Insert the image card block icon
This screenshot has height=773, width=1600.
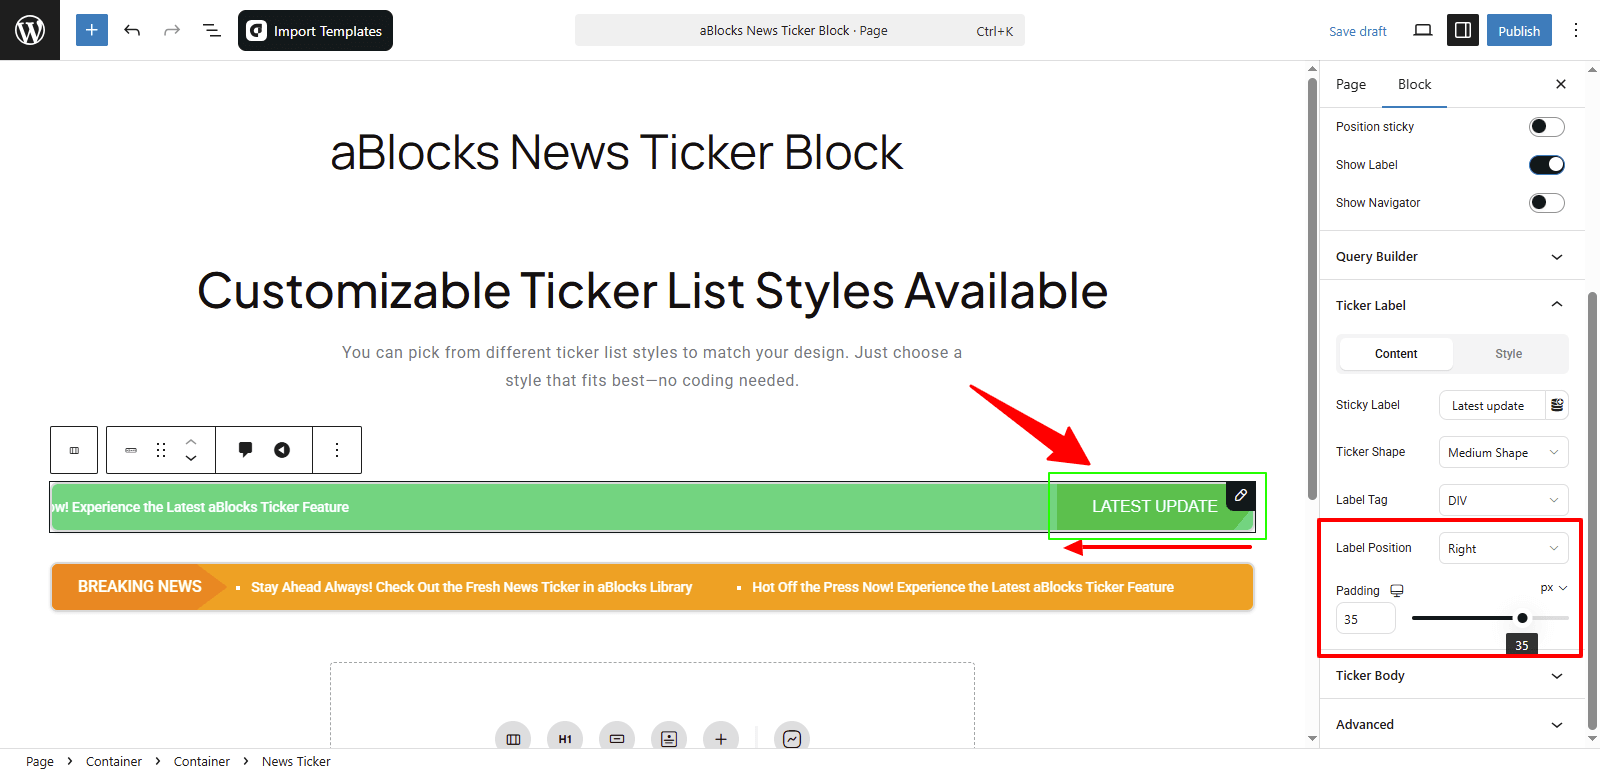point(669,739)
